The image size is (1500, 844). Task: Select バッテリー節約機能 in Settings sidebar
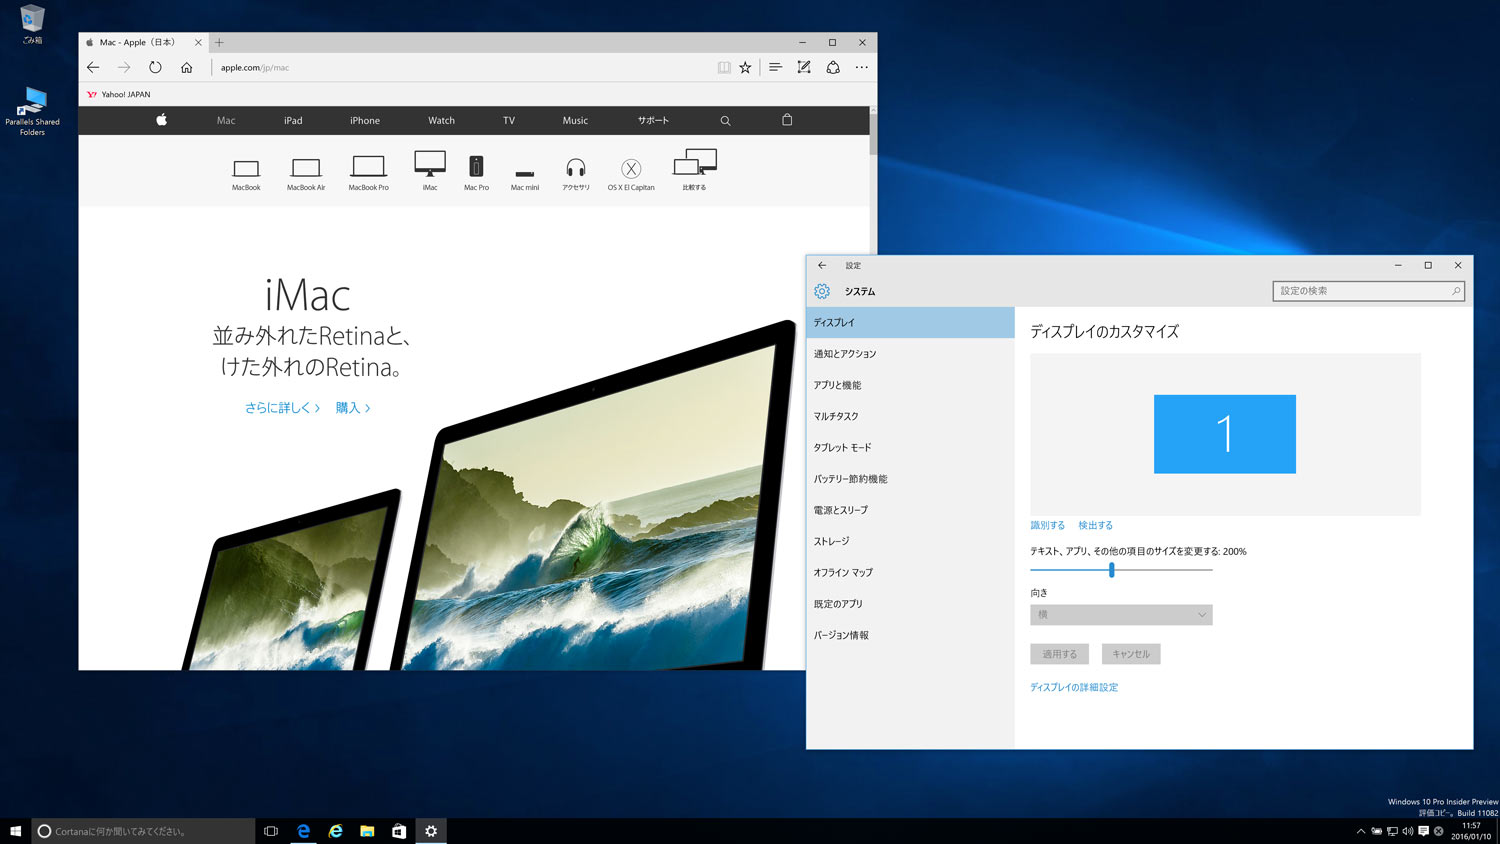coord(910,479)
